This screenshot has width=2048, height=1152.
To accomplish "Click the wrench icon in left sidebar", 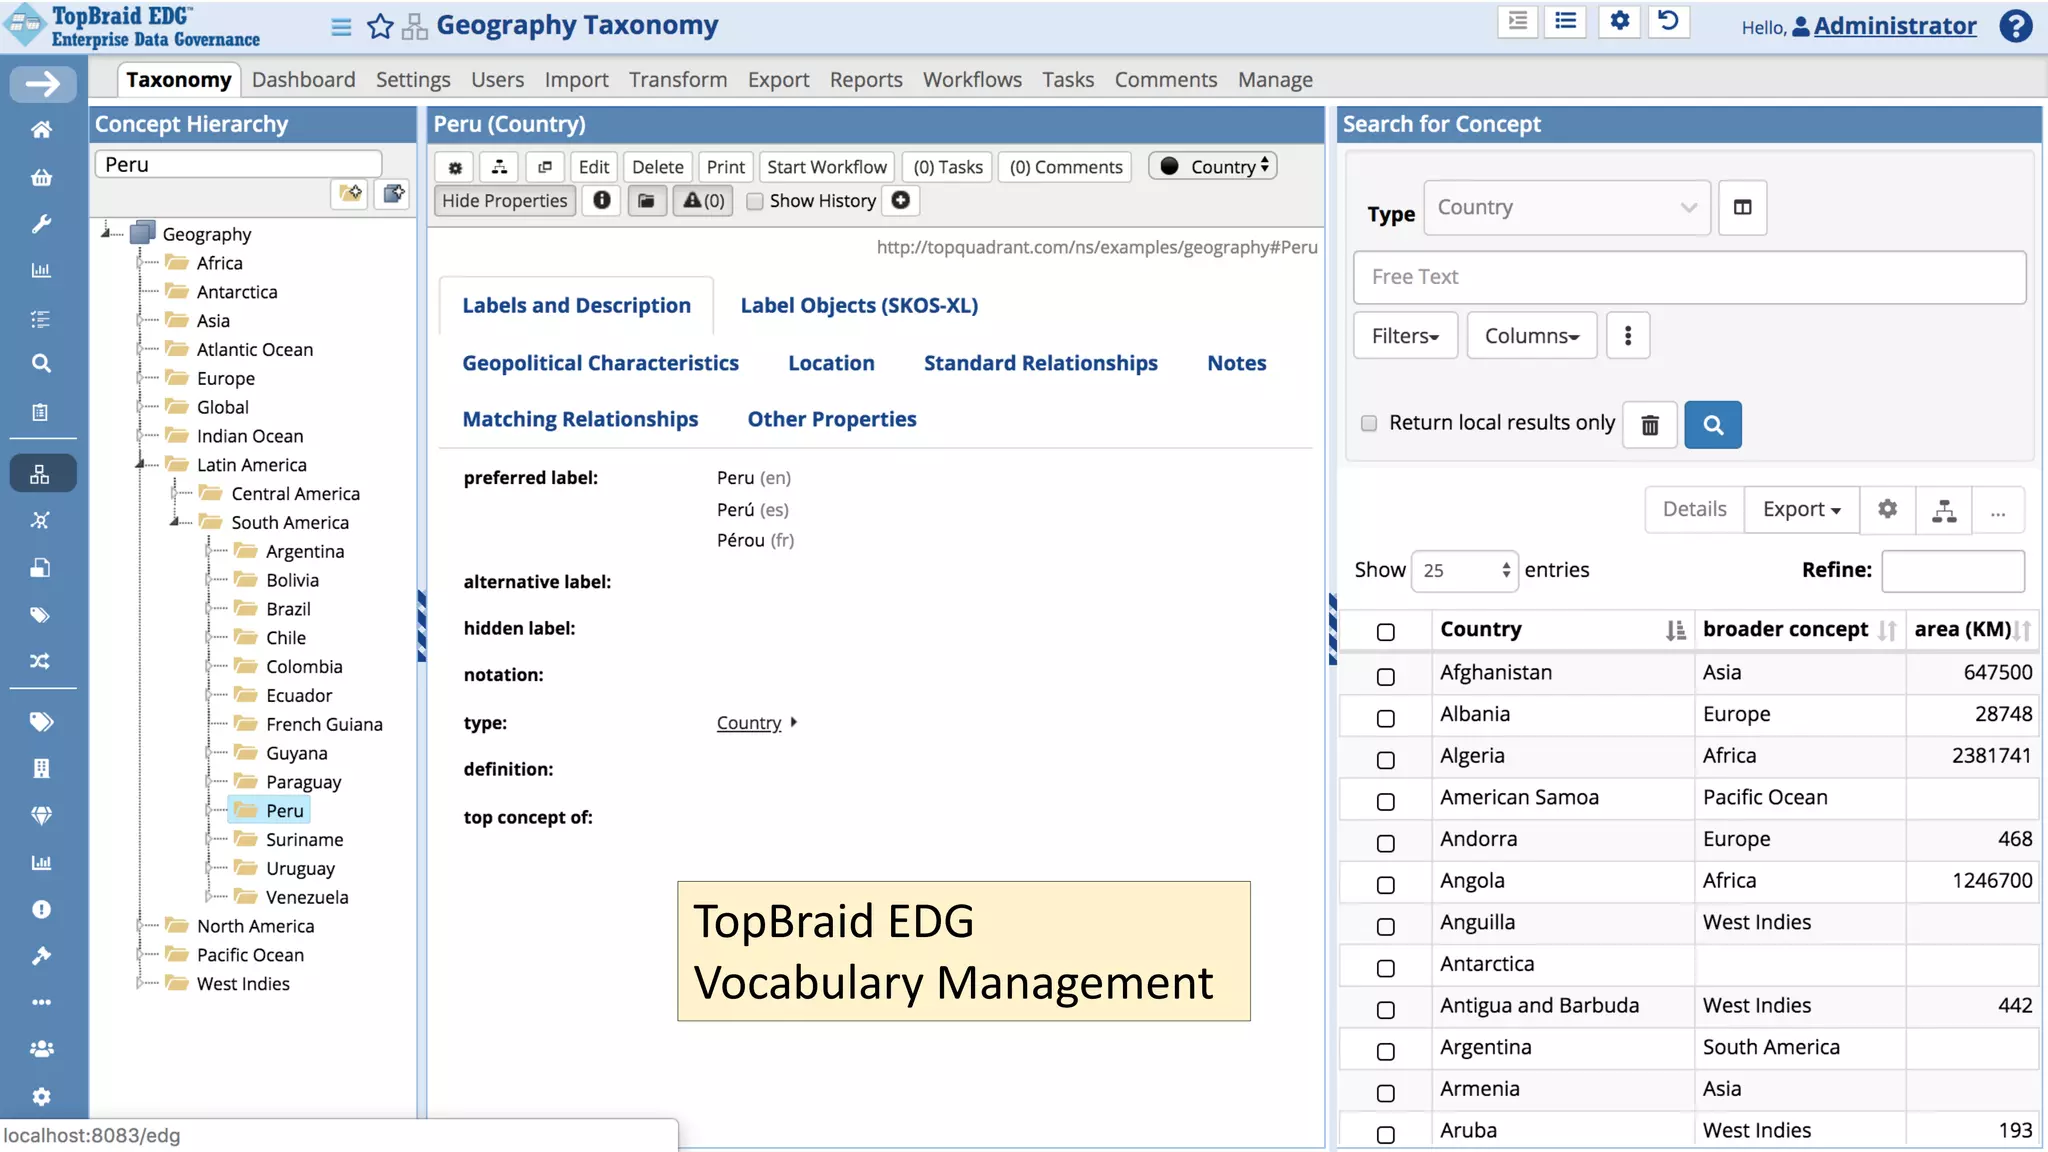I will [41, 224].
